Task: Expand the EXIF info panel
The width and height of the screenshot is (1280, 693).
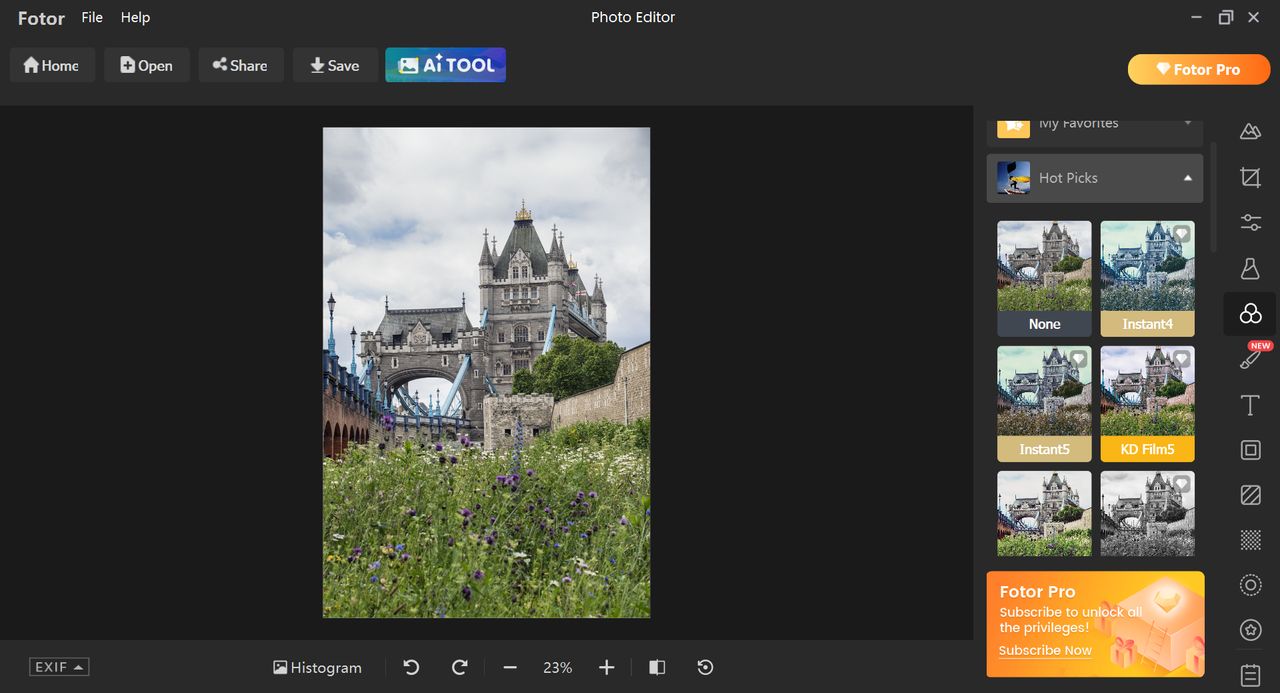Action: (59, 667)
